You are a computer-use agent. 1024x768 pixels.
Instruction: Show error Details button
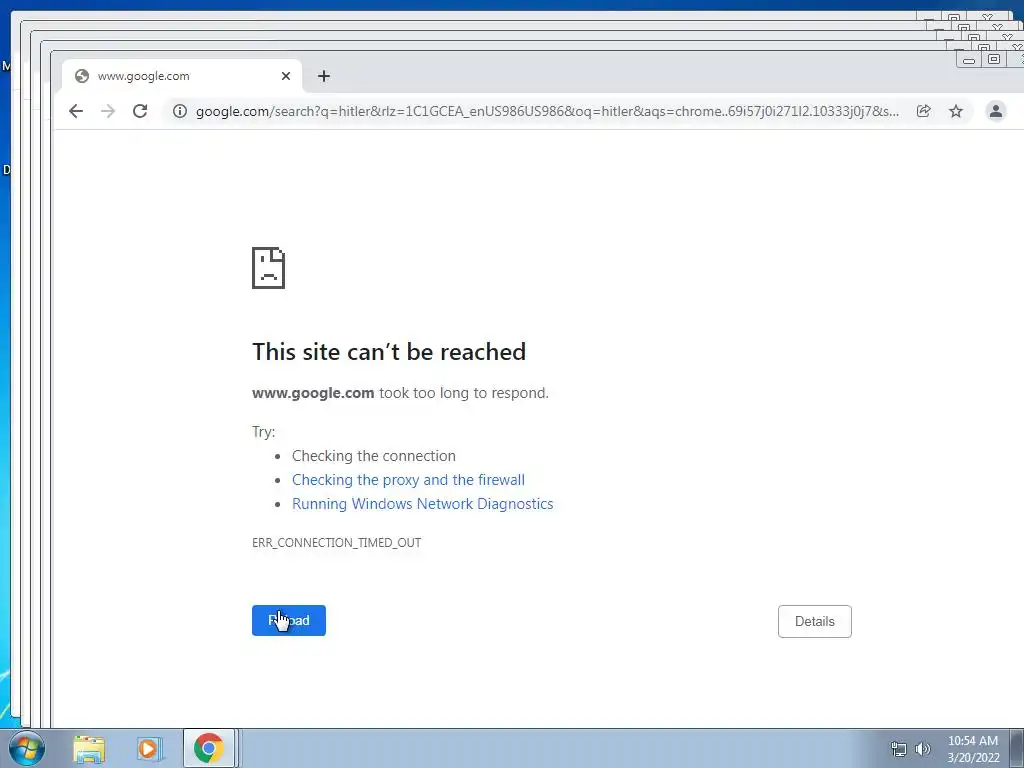point(814,621)
